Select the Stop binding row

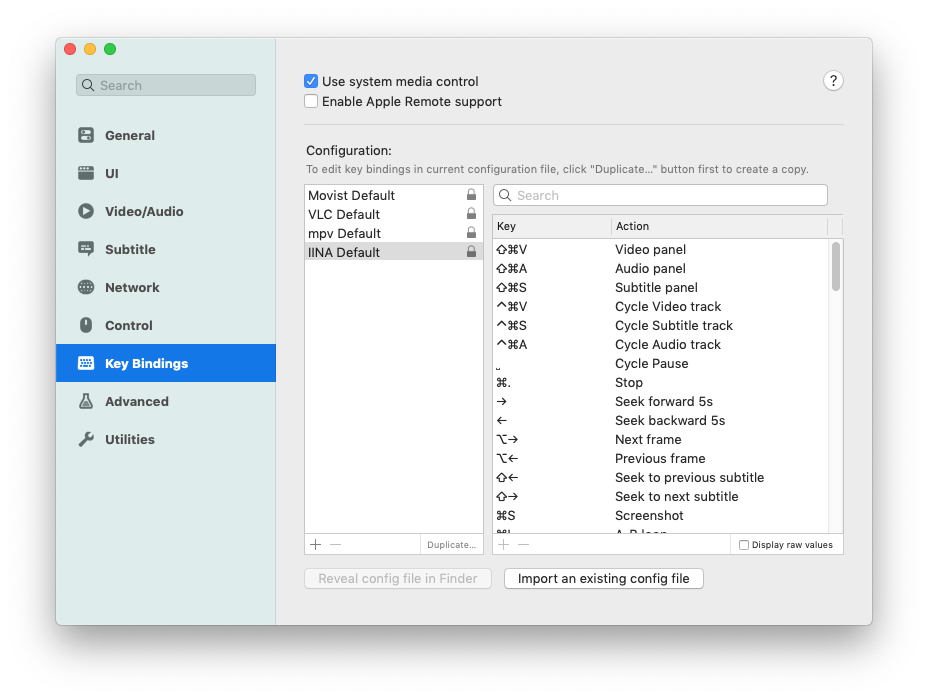pos(660,382)
